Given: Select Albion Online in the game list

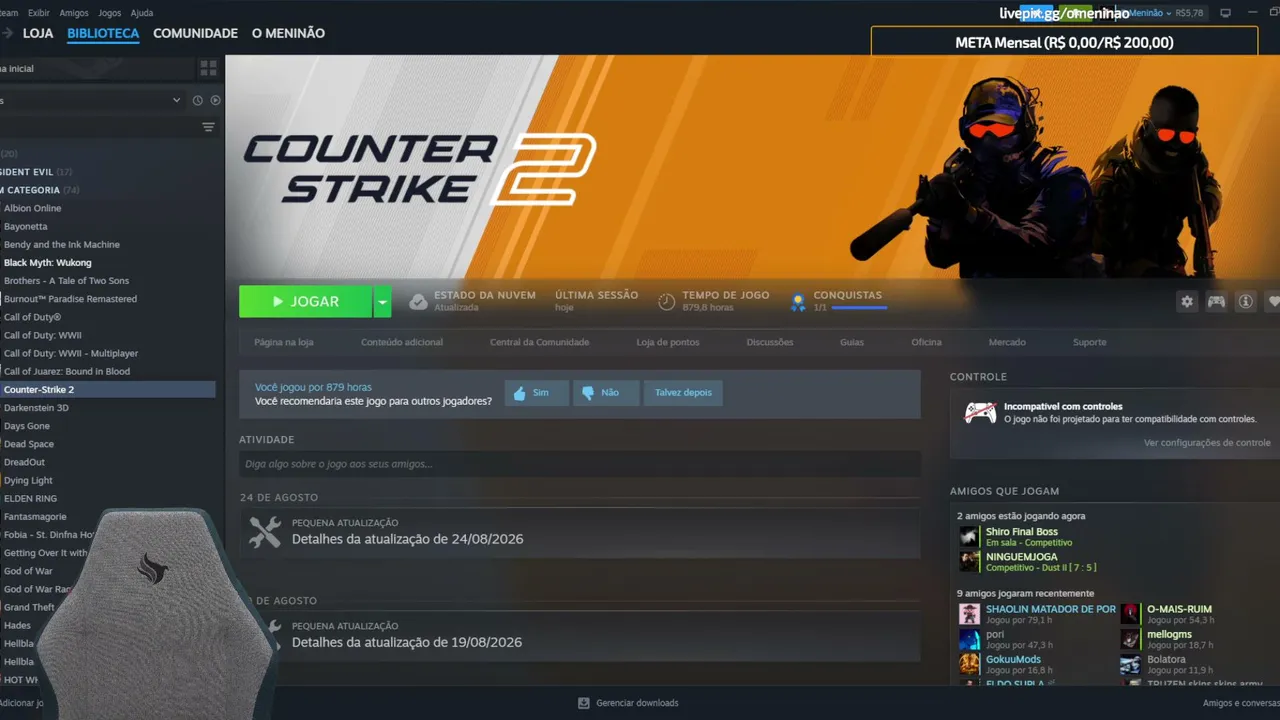Looking at the screenshot, I should 33,209.
